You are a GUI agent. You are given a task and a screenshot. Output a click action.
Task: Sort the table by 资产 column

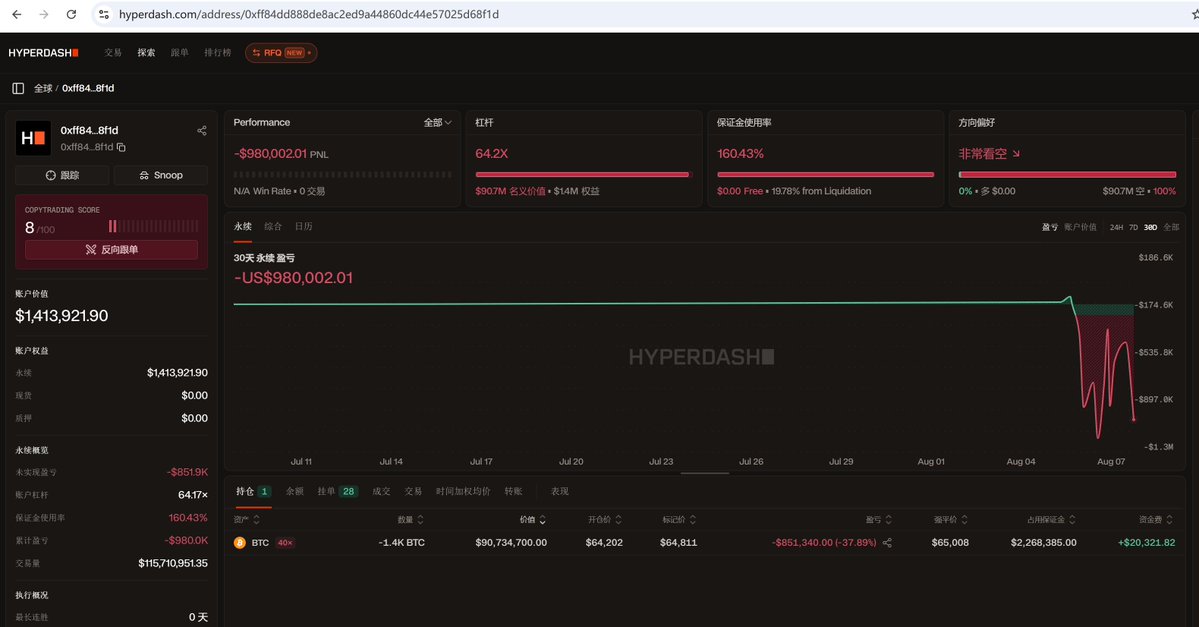(x=246, y=520)
